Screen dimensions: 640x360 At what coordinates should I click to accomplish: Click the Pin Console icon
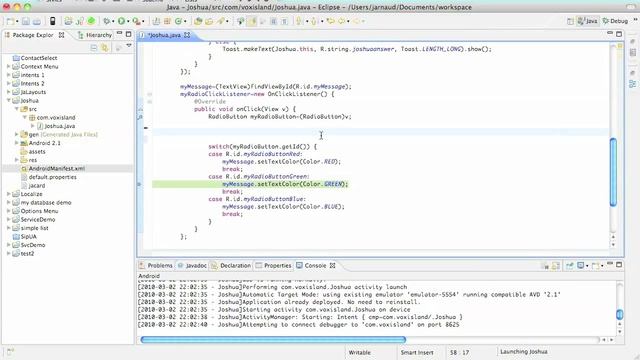click(x=569, y=266)
